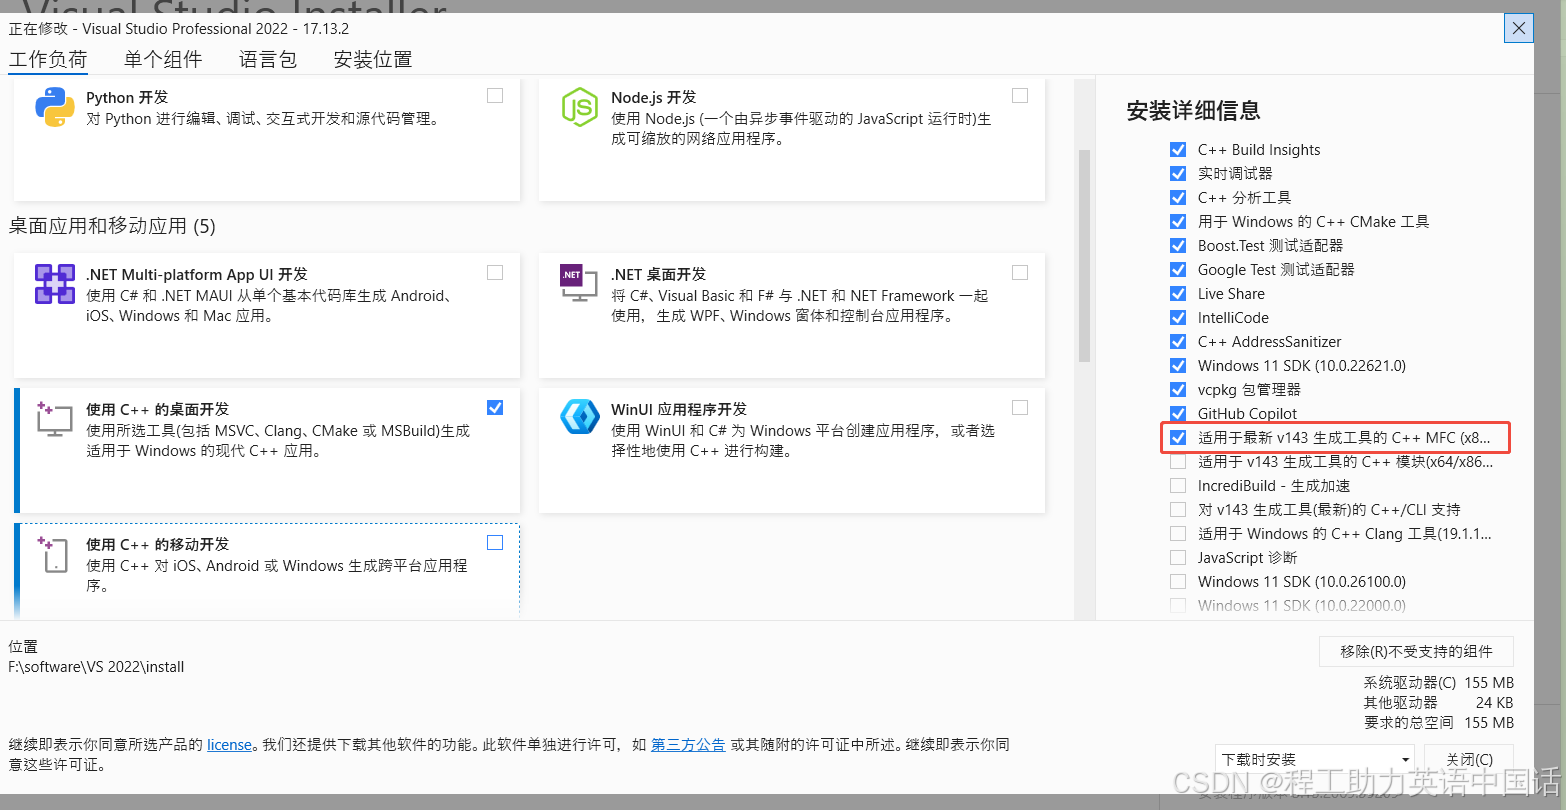Click the .NET desktop development icon

coord(579,284)
